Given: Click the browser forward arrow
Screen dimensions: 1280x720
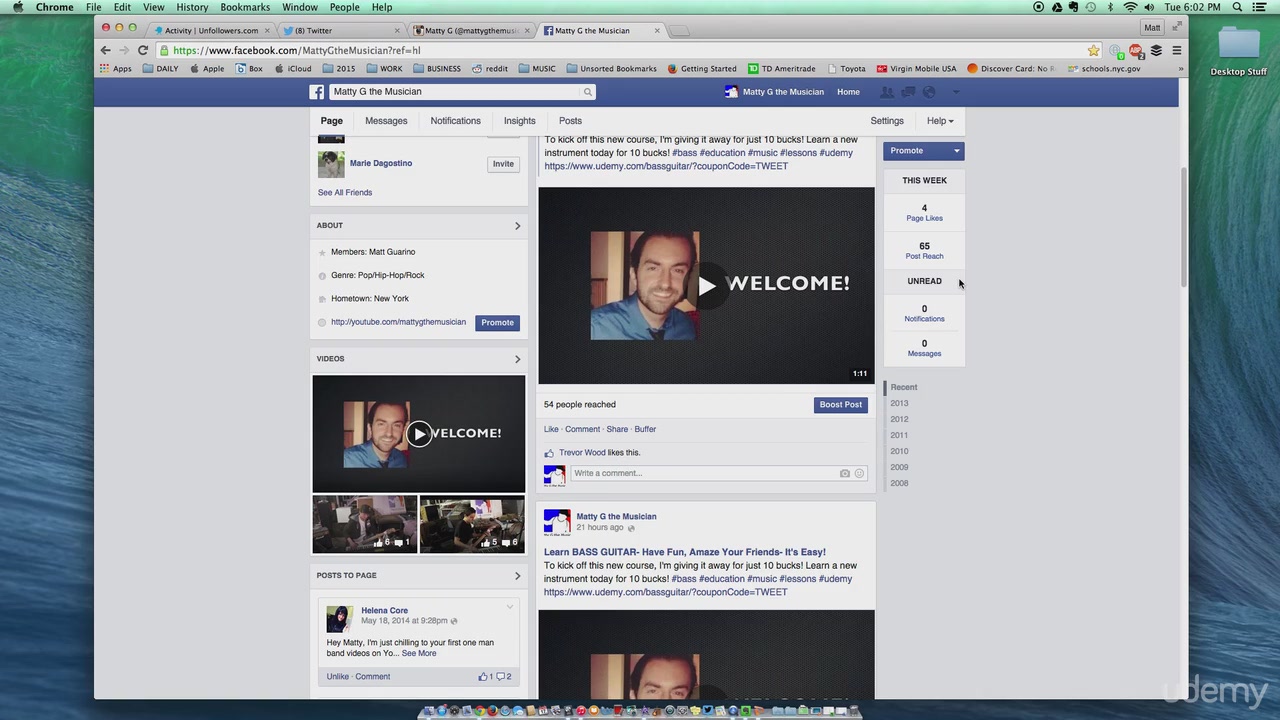Looking at the screenshot, I should [x=124, y=50].
